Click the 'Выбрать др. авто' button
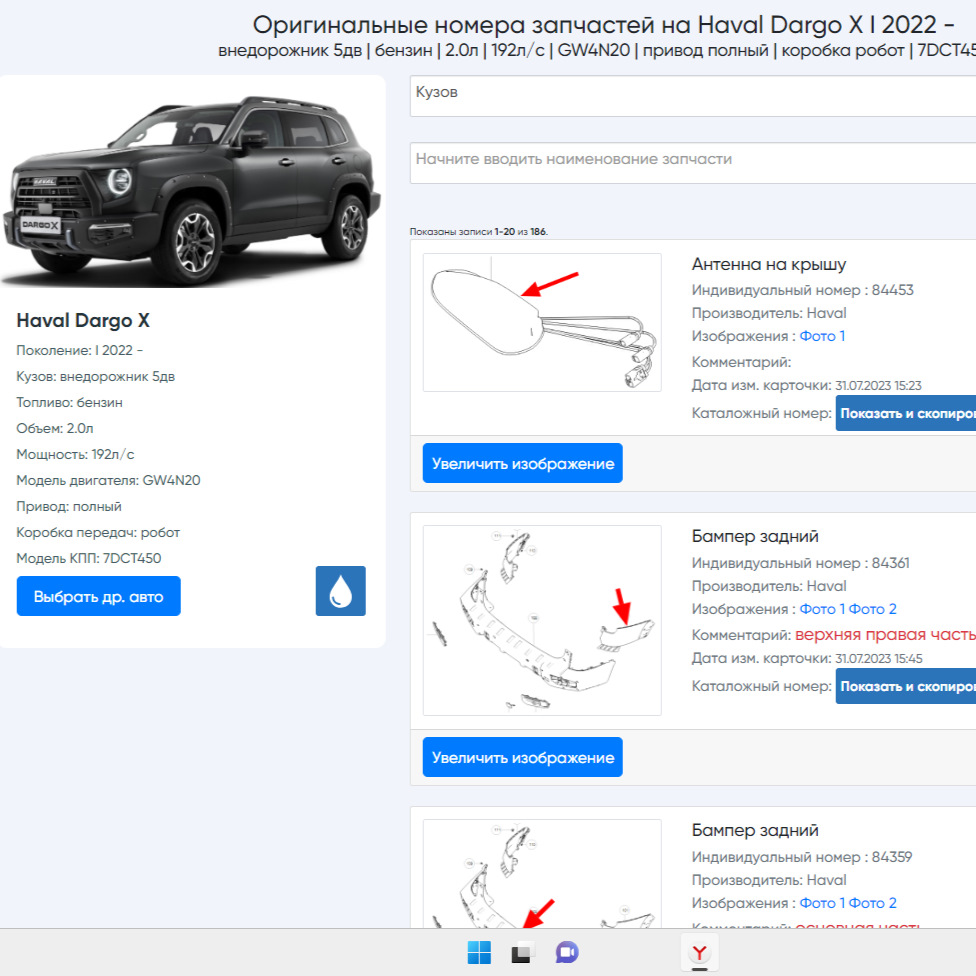976x976 pixels. pyautogui.click(x=98, y=596)
